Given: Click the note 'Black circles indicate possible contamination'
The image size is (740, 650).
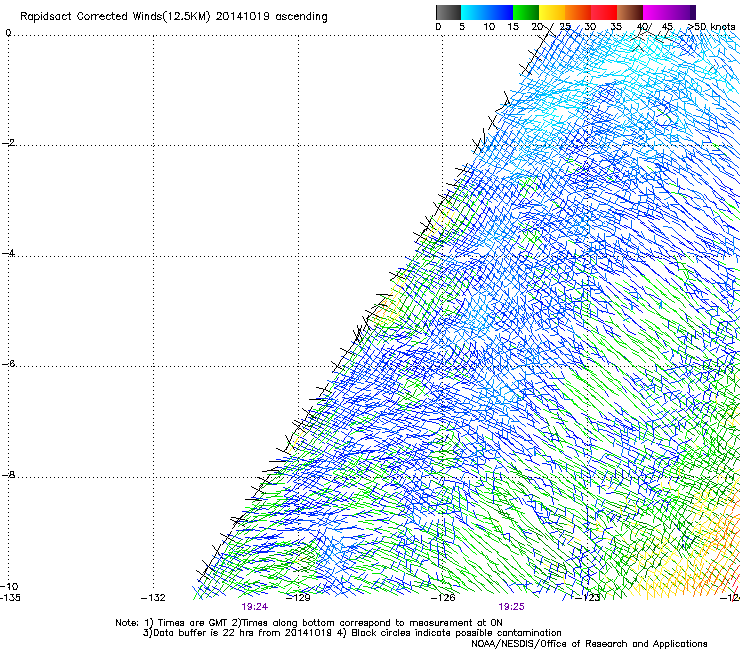Looking at the screenshot, I should click(x=456, y=633).
